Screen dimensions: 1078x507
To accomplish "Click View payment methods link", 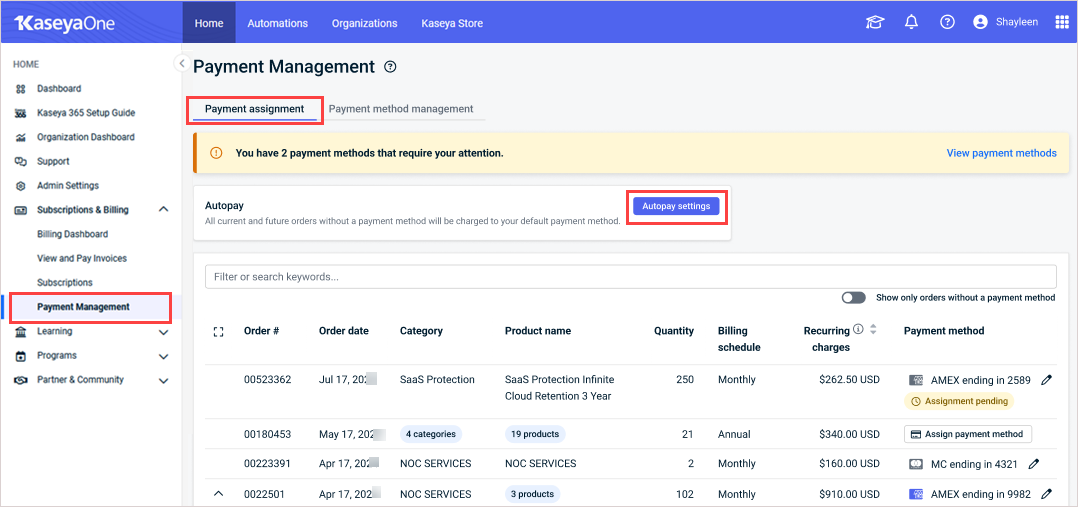I will pos(1002,153).
